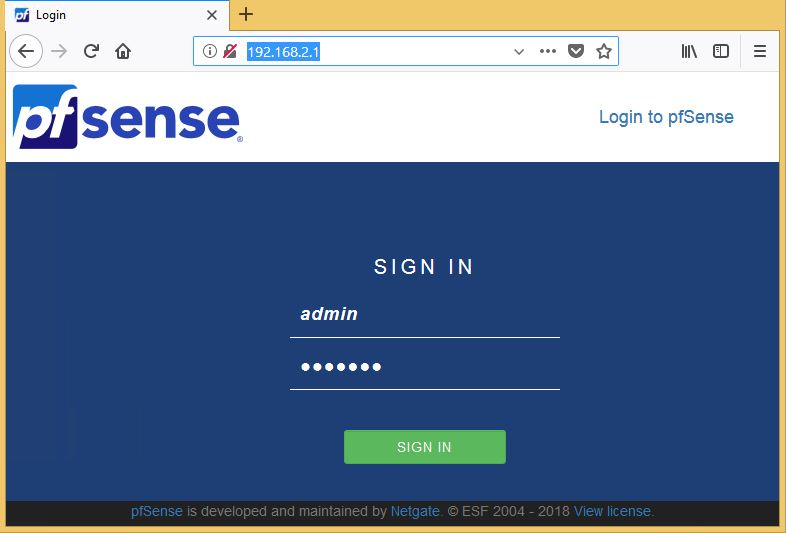
Task: Open the pfSense footer link
Action: [x=157, y=511]
